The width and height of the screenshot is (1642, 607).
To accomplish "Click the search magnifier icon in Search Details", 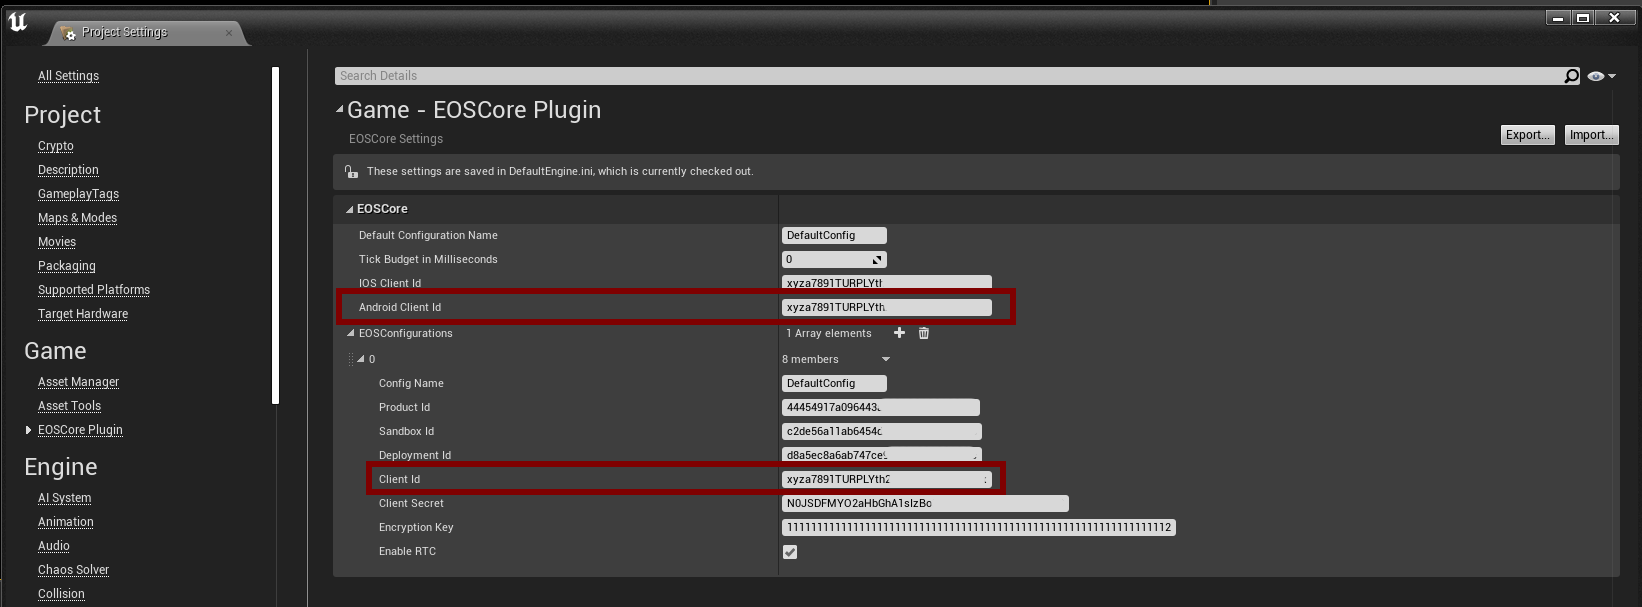I will [x=1571, y=76].
